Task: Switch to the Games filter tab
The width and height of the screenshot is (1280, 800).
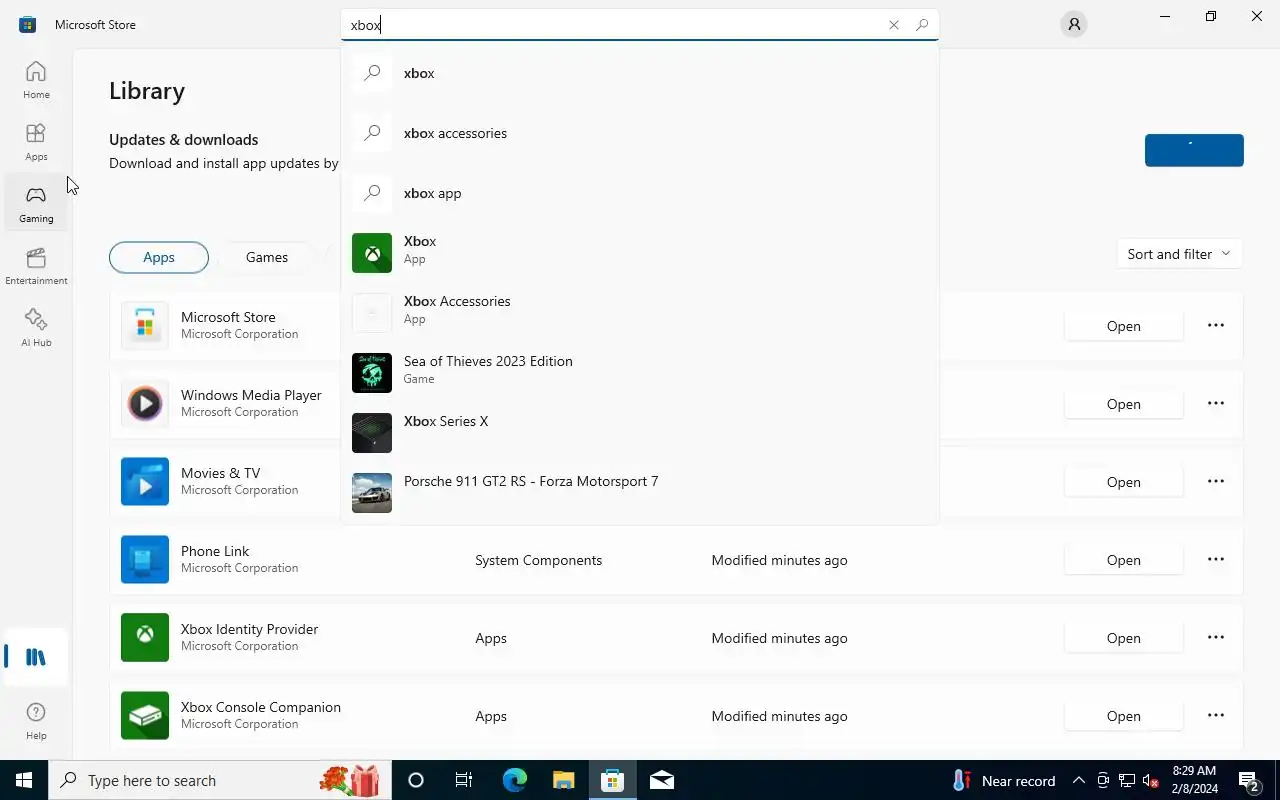Action: coord(267,257)
